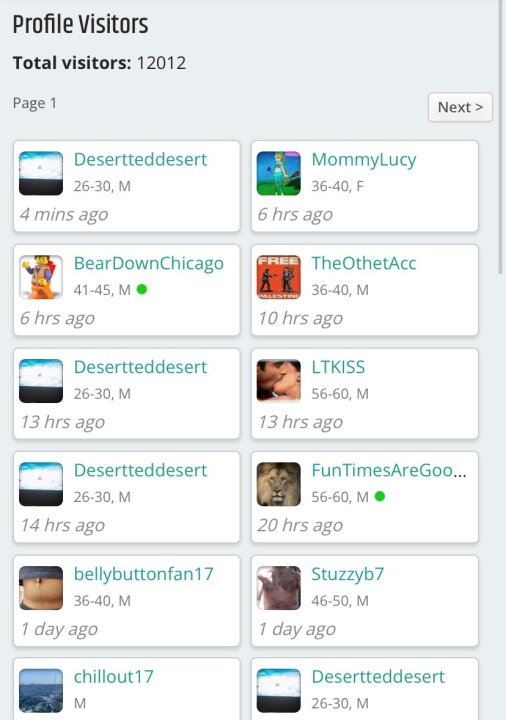
Task: Click Stuzzyb7's profile picture
Action: 278,588
